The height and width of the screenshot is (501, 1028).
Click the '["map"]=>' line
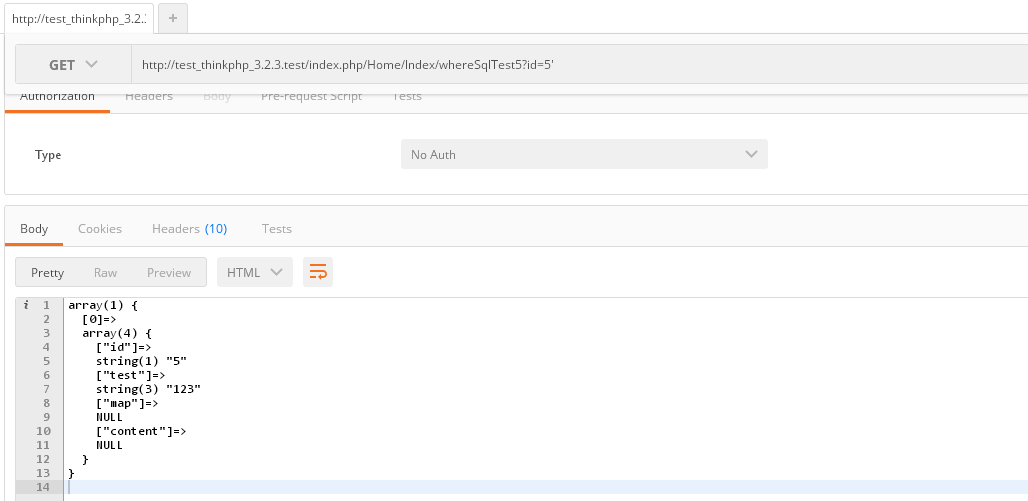click(127, 403)
